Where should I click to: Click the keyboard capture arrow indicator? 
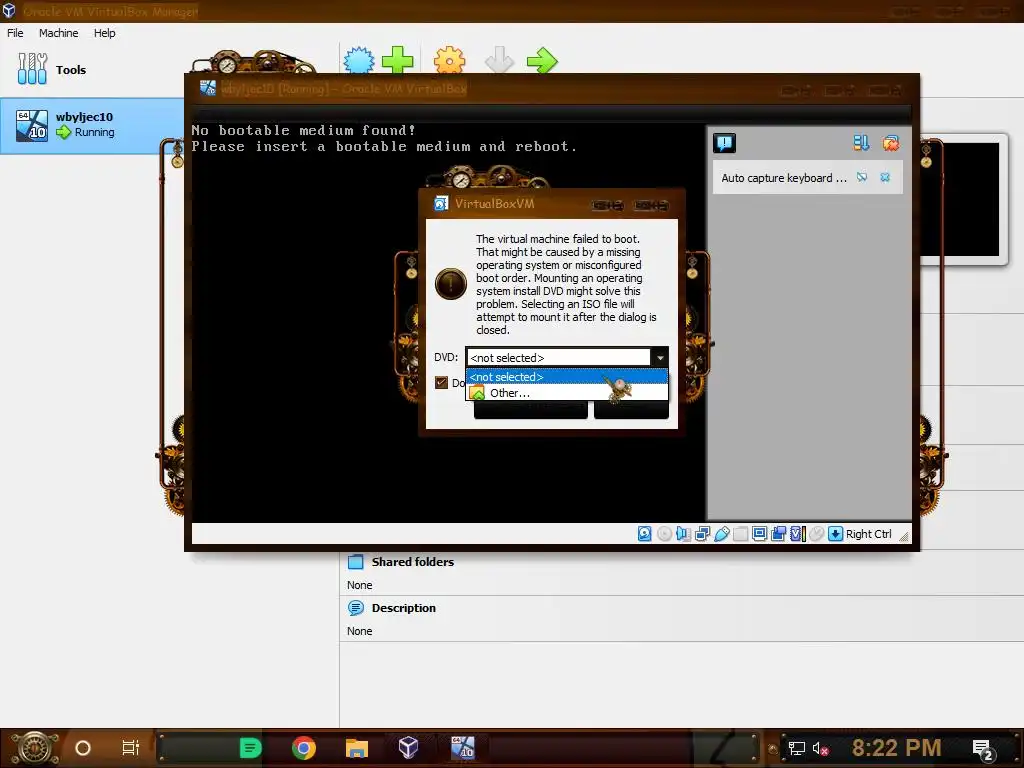(x=835, y=534)
